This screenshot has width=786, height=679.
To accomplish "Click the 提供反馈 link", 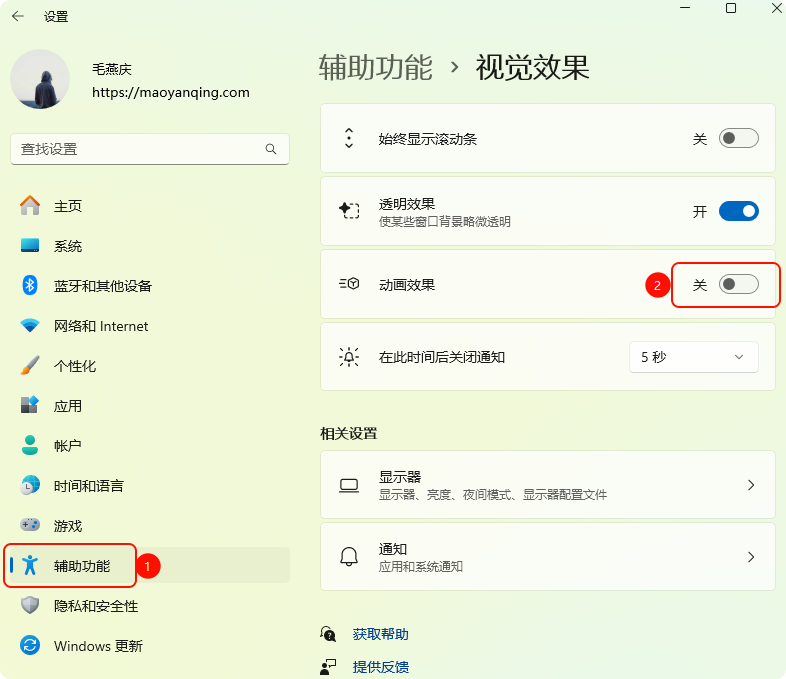I will (x=380, y=667).
